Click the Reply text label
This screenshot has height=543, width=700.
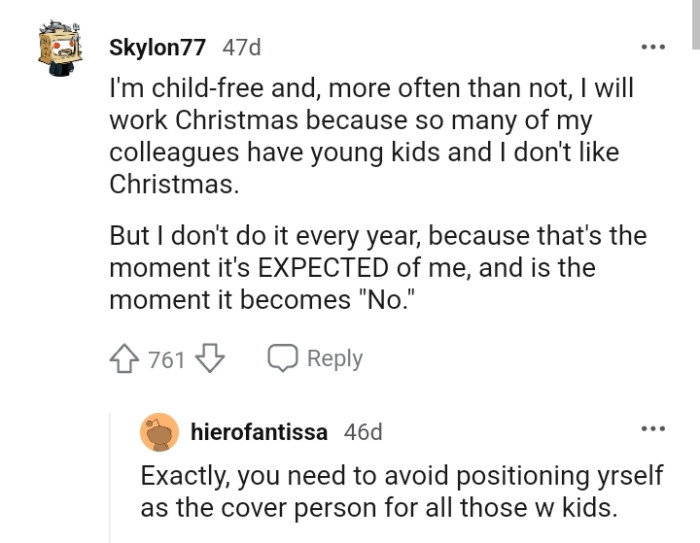tap(334, 359)
